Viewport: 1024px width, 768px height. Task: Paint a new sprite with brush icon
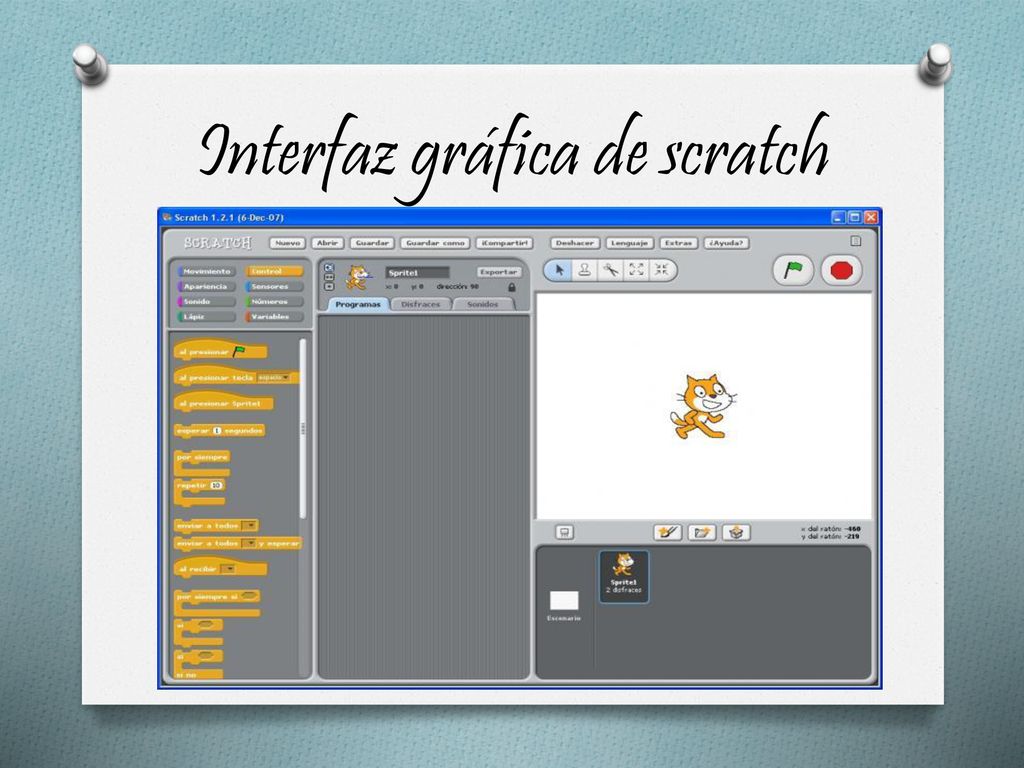[667, 532]
